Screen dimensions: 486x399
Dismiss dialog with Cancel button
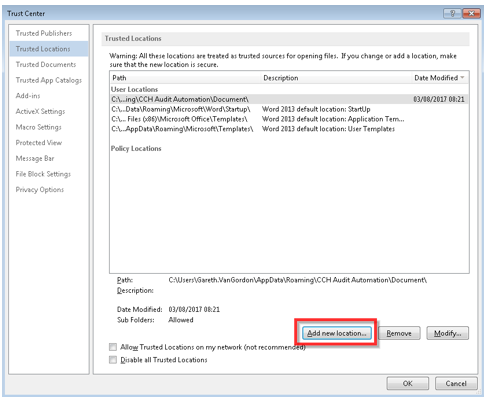[456, 383]
